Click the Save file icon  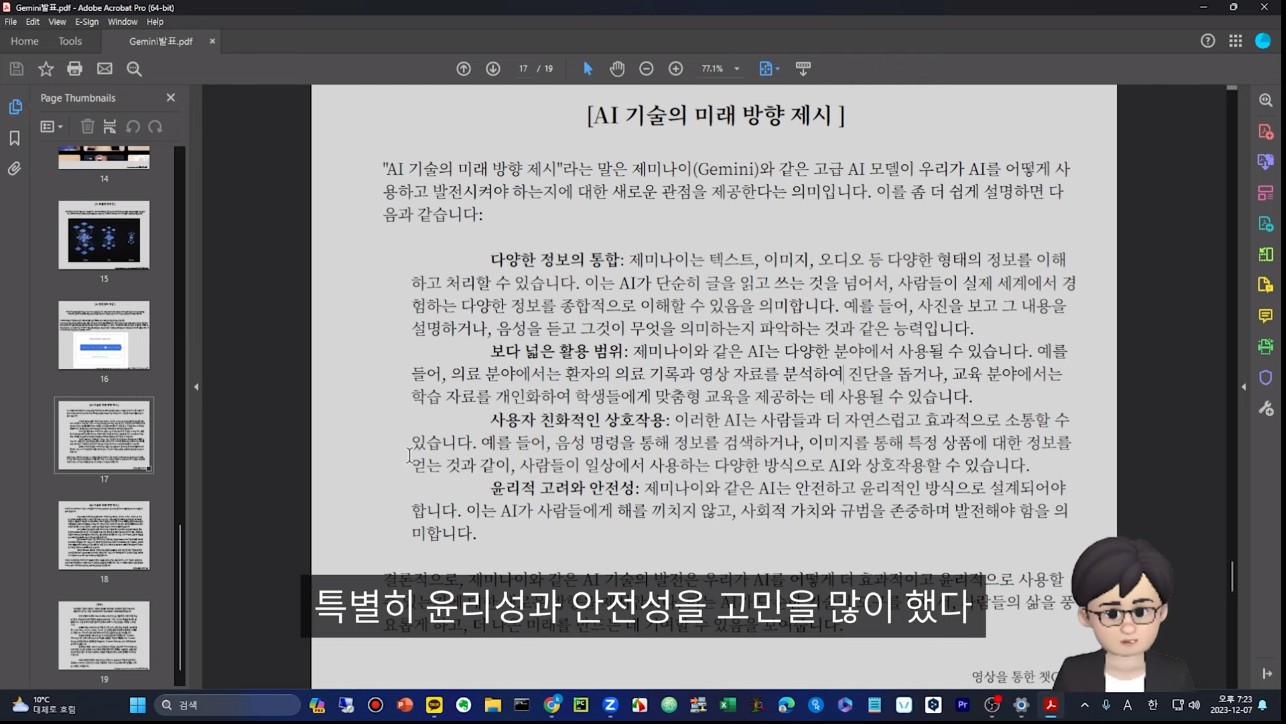pyautogui.click(x=16, y=69)
